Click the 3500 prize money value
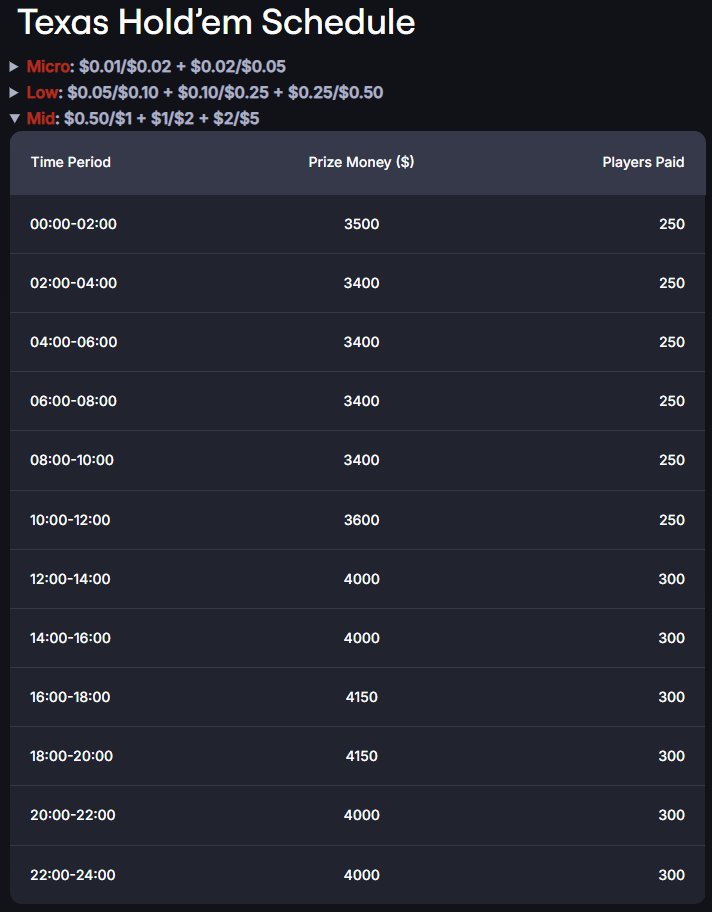 (x=361, y=224)
